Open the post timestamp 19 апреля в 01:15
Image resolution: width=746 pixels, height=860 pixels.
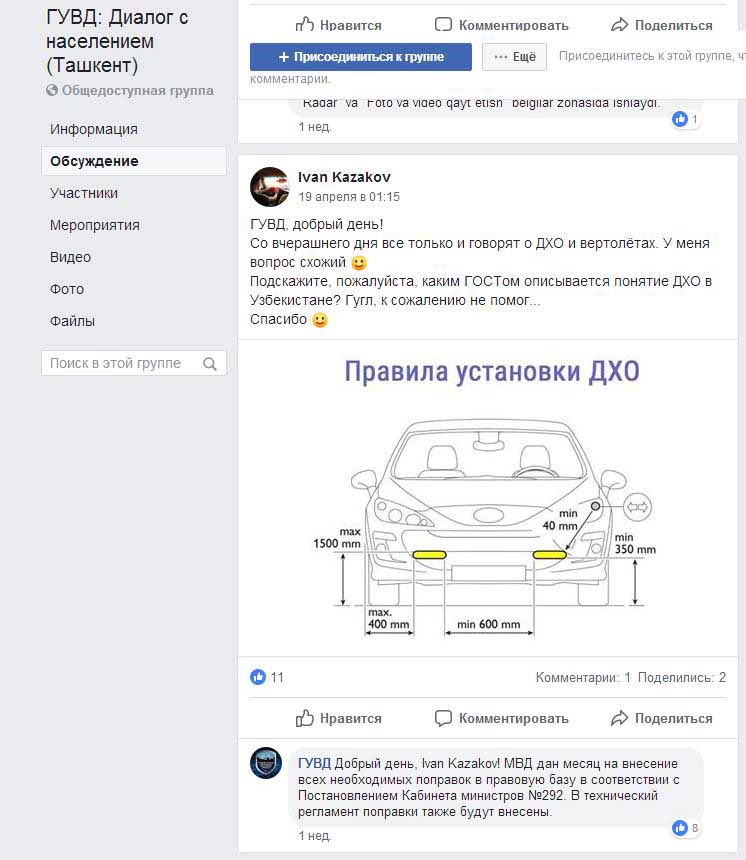tap(348, 197)
